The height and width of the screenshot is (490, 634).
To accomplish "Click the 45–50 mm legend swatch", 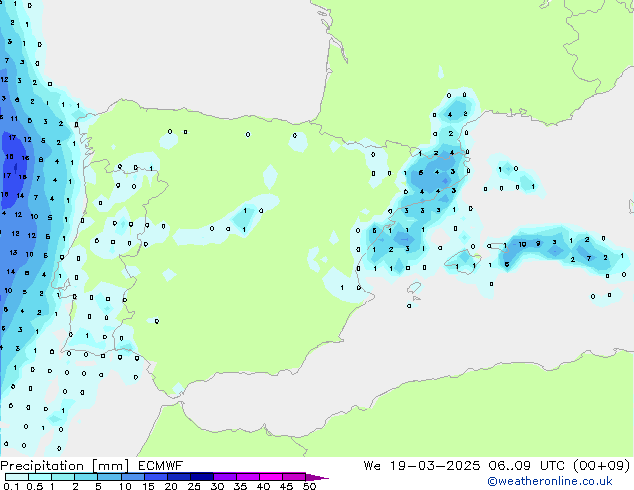I will point(294,477).
